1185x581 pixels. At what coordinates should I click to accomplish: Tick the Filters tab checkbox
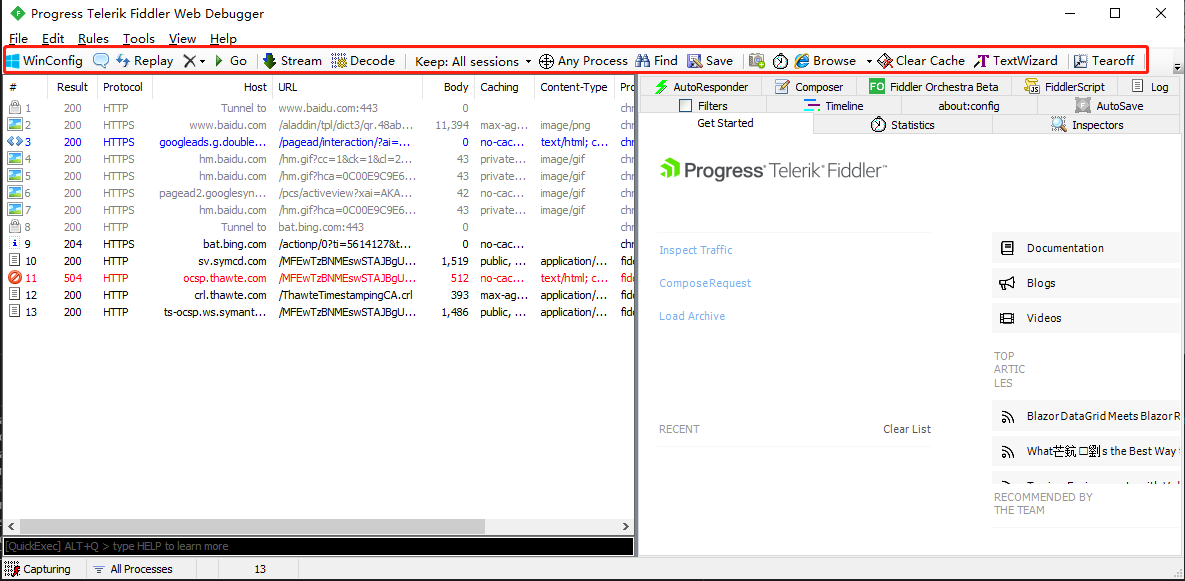click(685, 106)
